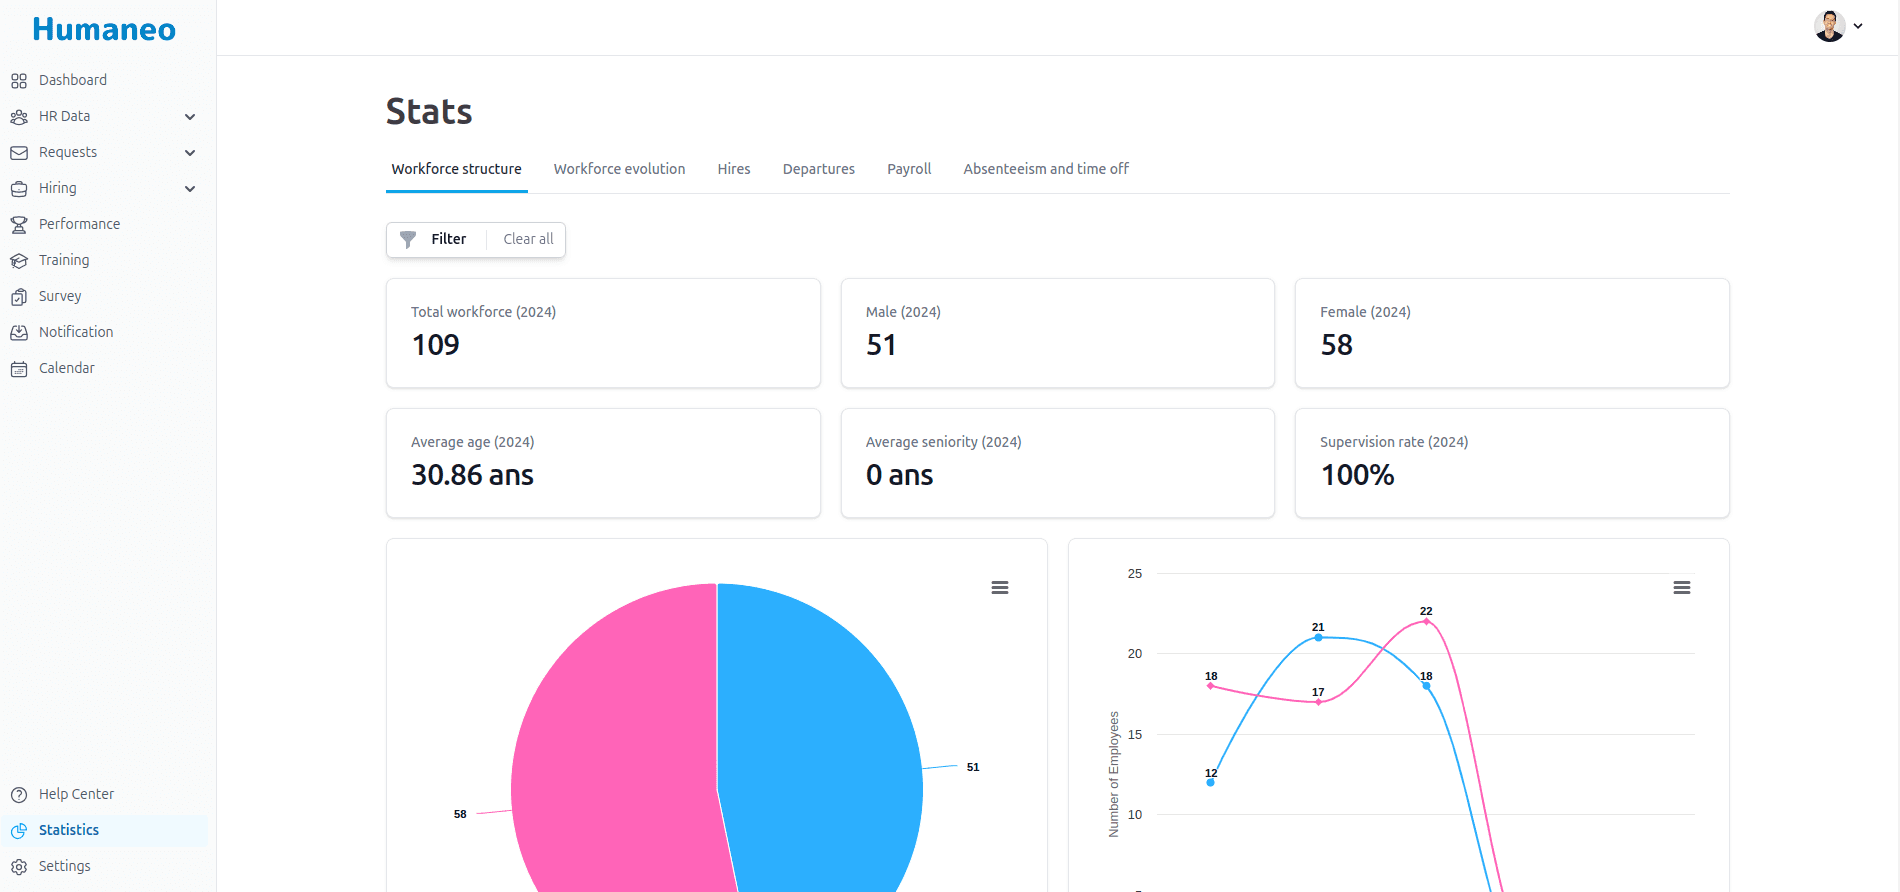Expand the Hiring submenu chevron
Screen dimensions: 1900x892
click(190, 189)
